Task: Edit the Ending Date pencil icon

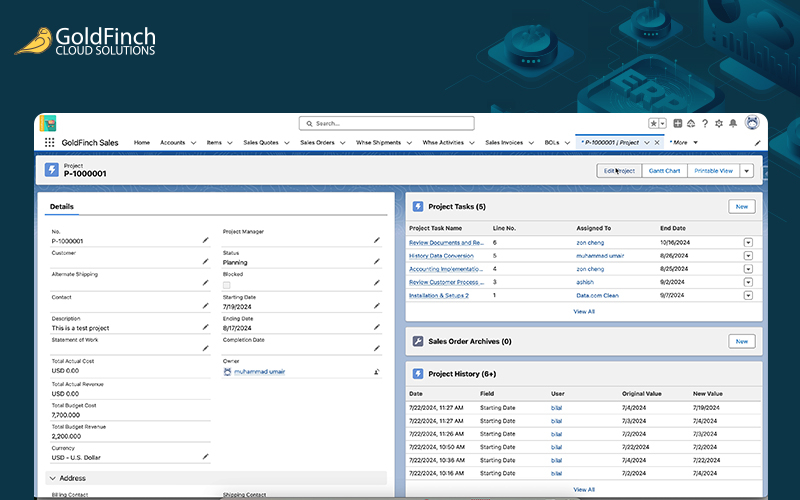Action: pos(377,327)
